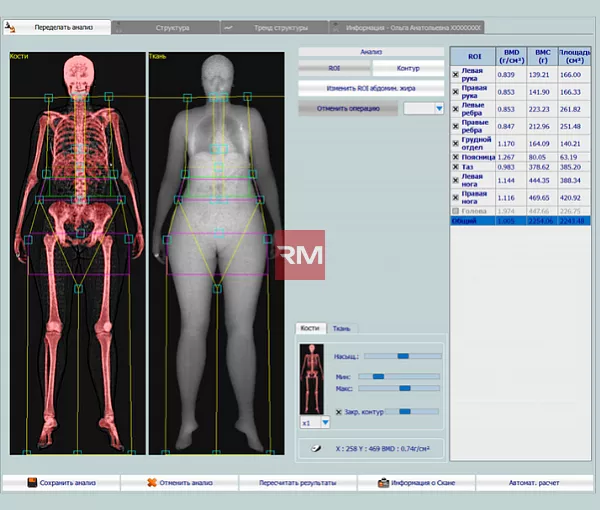Viewport: 600px width, 510px height.
Task: Click Сохранить анализ button
Action: (x=62, y=483)
